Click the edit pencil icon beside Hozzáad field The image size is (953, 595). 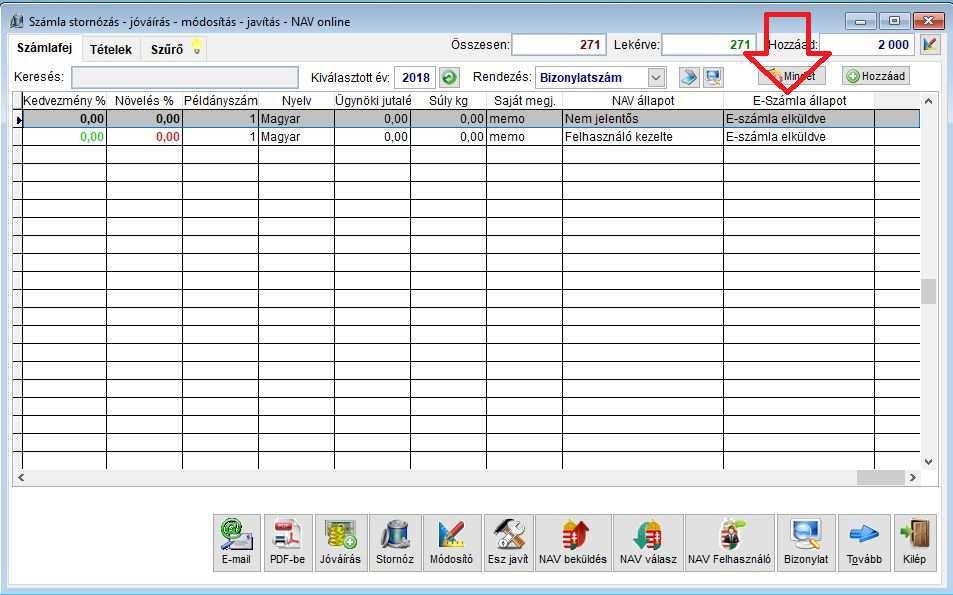point(930,44)
